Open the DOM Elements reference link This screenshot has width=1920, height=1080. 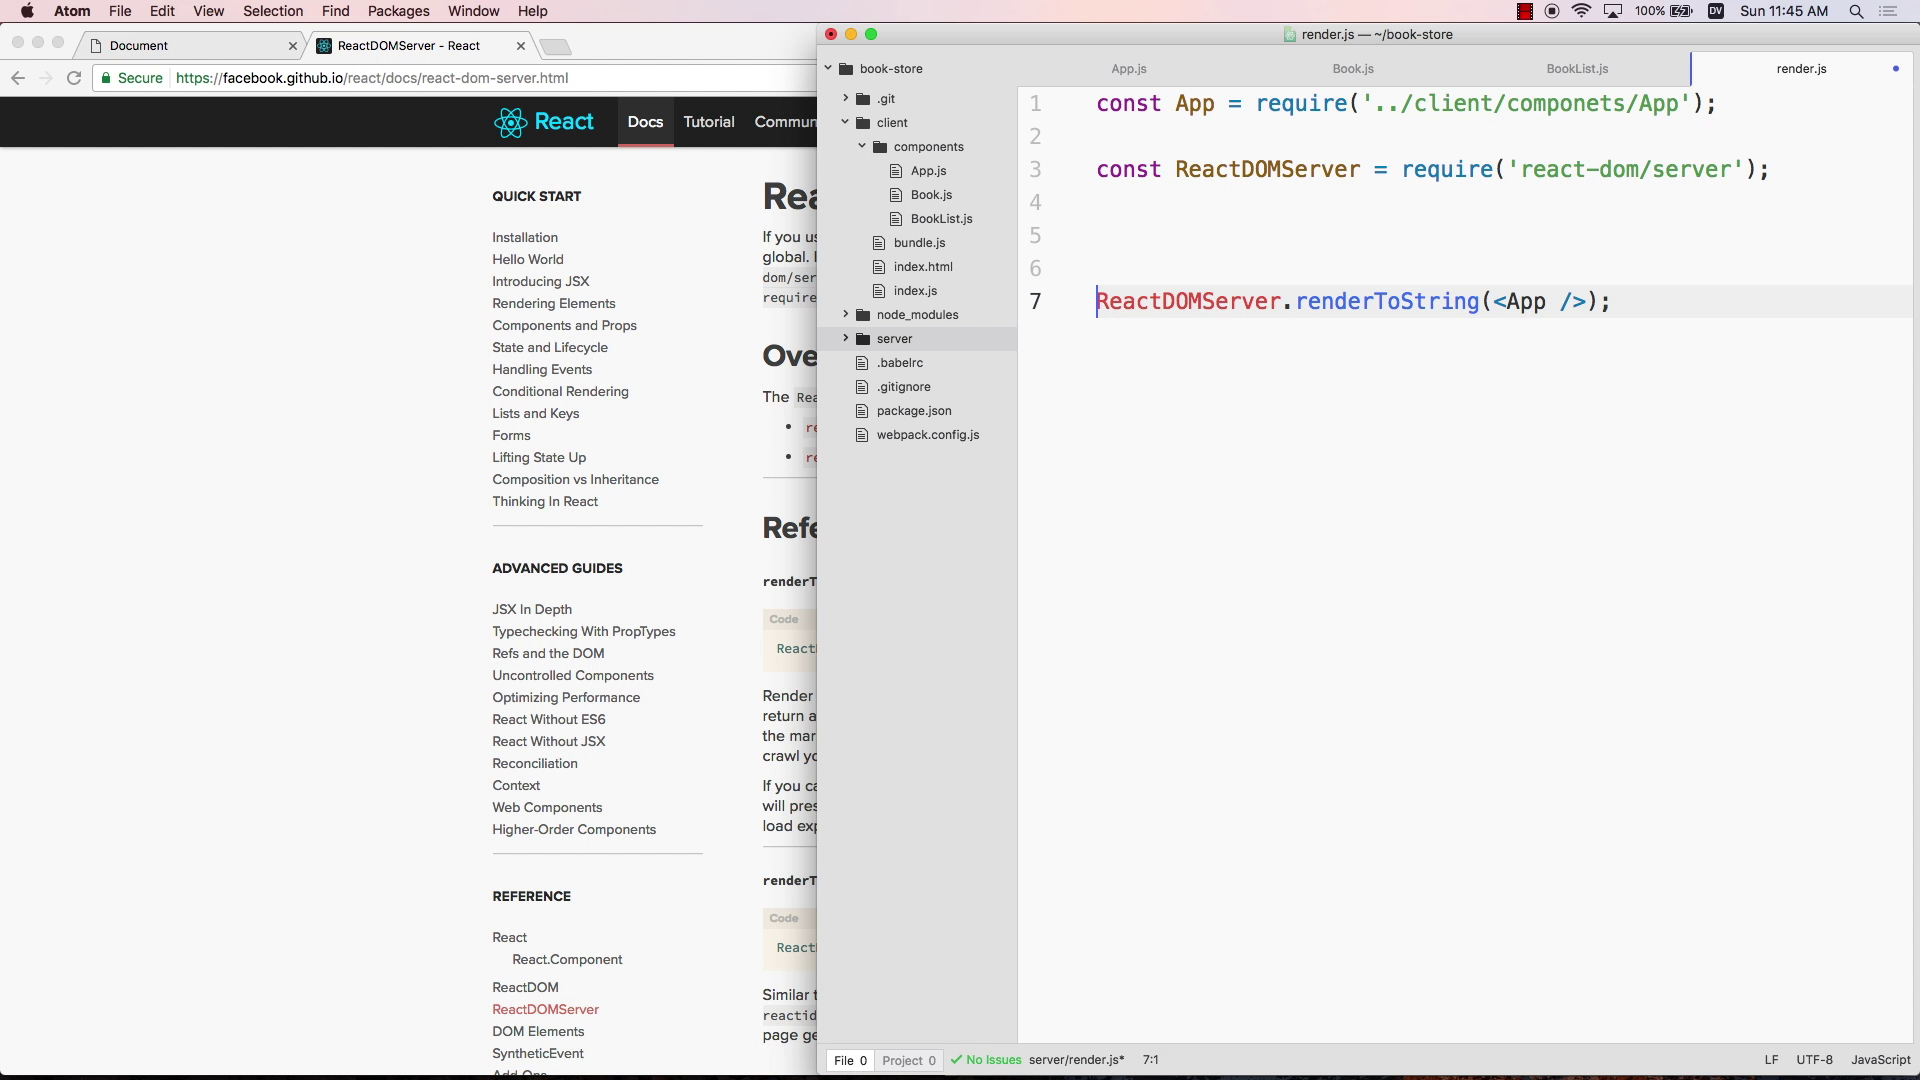(538, 1031)
